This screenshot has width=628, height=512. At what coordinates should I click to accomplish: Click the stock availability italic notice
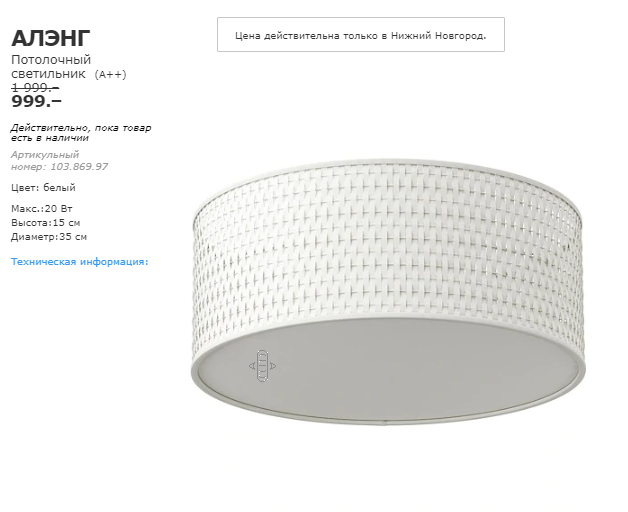[x=81, y=133]
